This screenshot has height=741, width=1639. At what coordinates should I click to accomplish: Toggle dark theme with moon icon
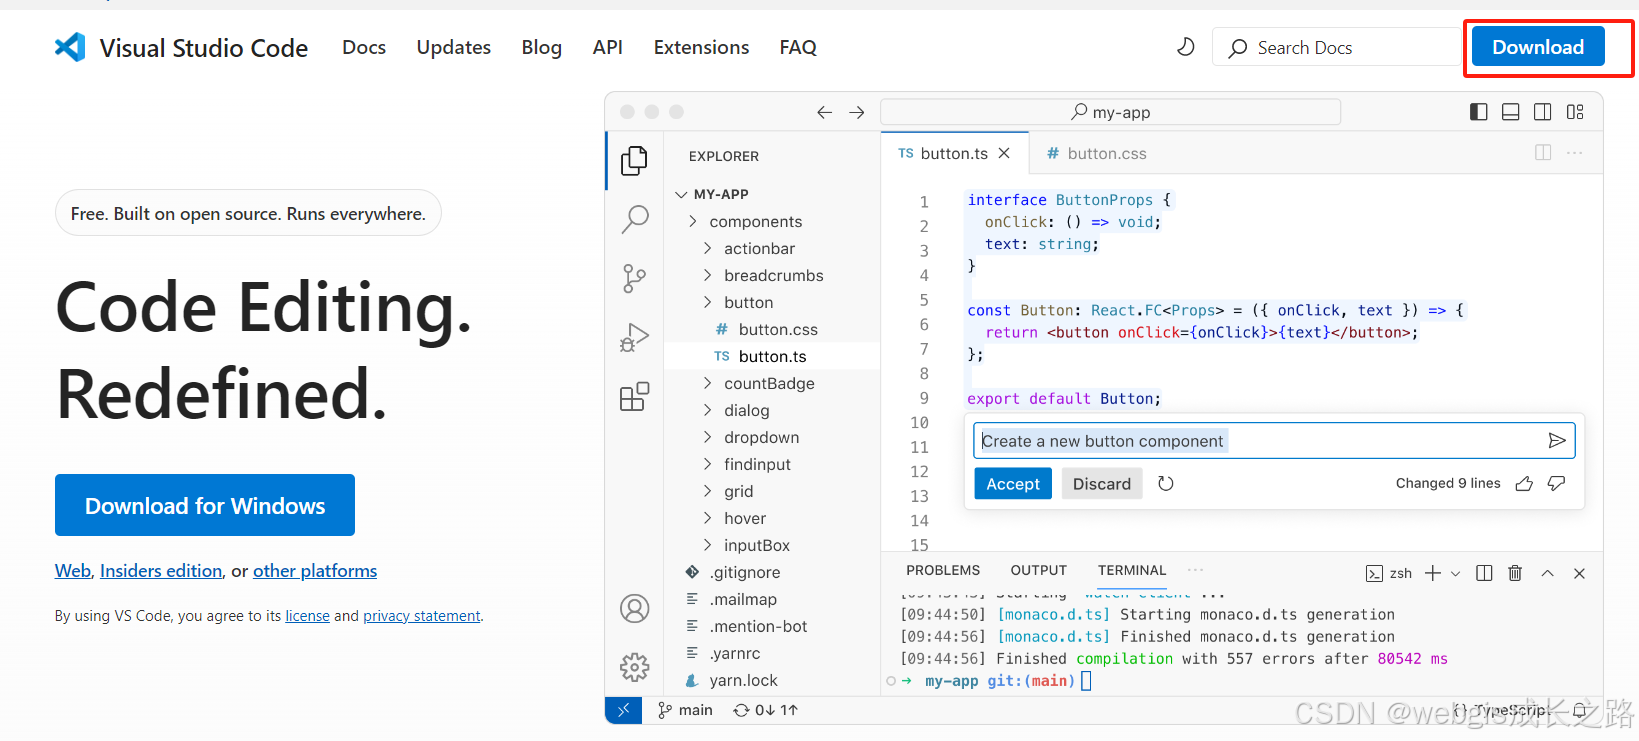click(1185, 47)
